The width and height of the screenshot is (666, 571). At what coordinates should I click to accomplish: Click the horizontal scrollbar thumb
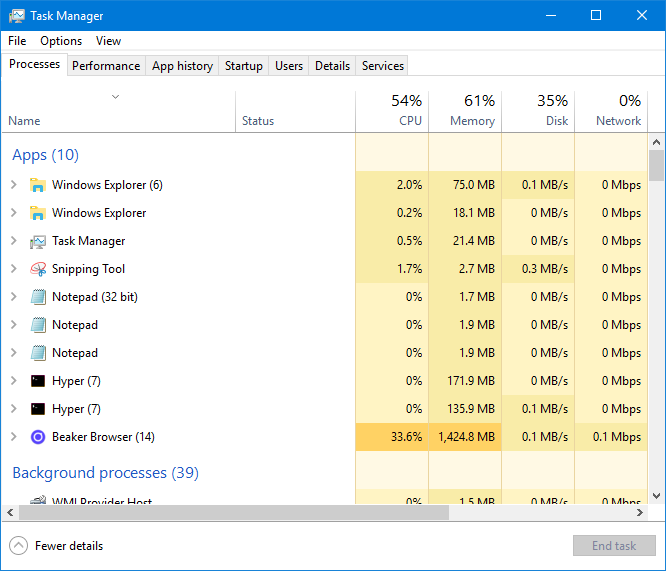[x=234, y=513]
